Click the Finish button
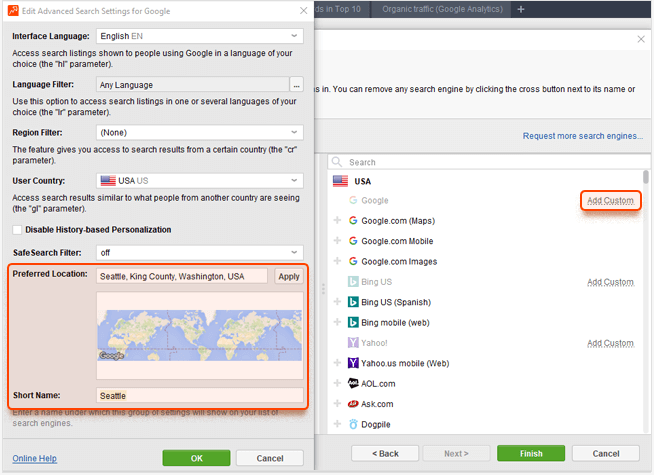Image resolution: width=654 pixels, height=475 pixels. [531, 453]
